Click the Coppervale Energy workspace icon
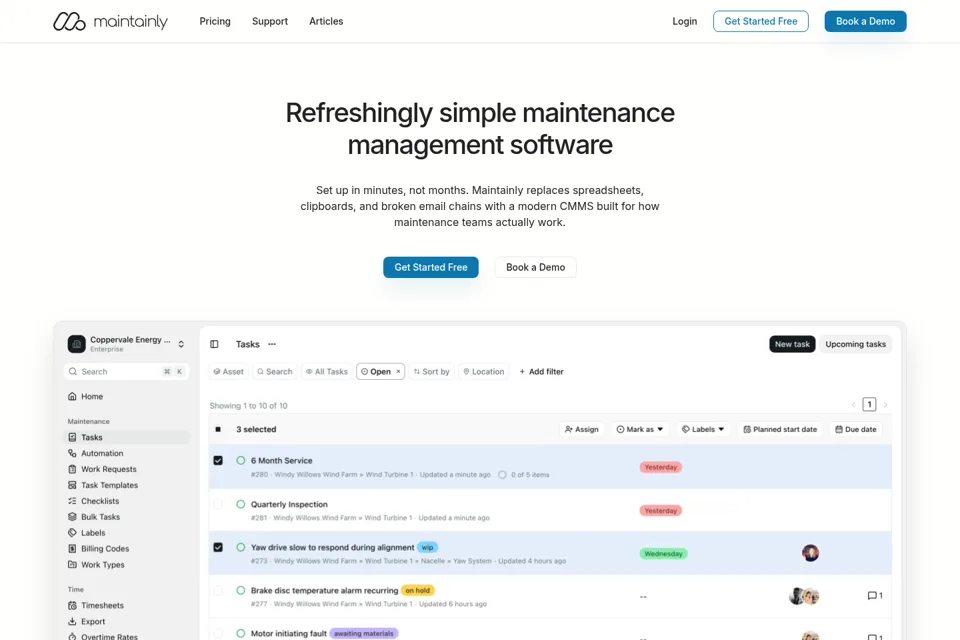This screenshot has height=640, width=960. (77, 344)
